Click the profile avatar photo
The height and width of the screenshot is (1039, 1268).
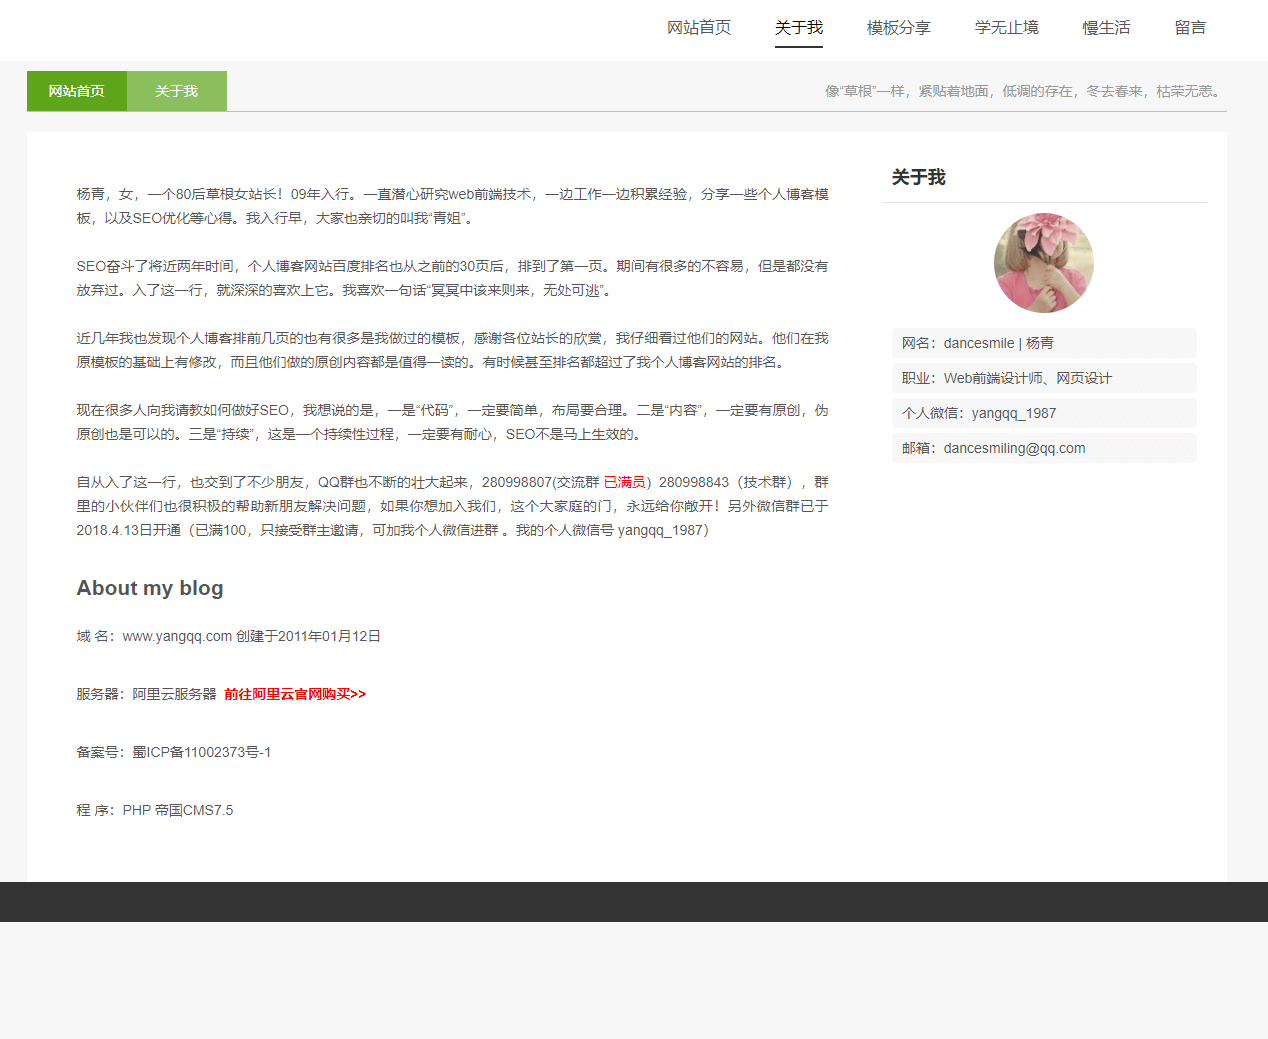(1043, 262)
